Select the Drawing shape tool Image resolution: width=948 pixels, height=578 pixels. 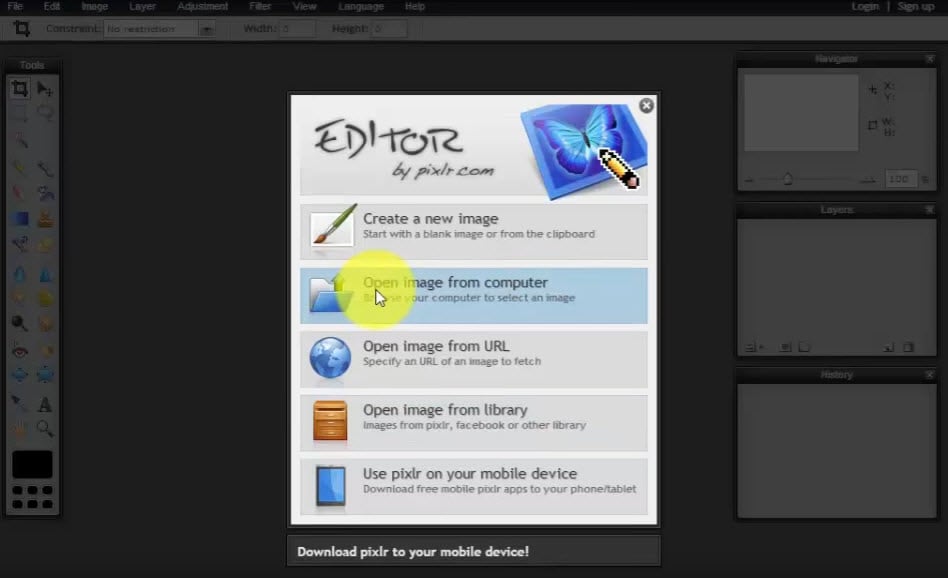coord(45,244)
